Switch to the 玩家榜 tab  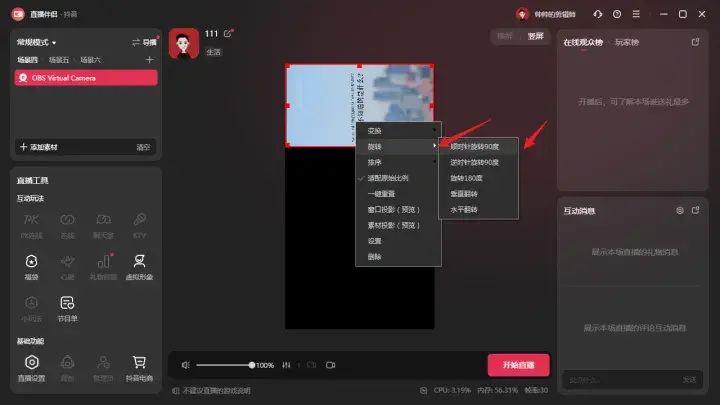point(627,42)
